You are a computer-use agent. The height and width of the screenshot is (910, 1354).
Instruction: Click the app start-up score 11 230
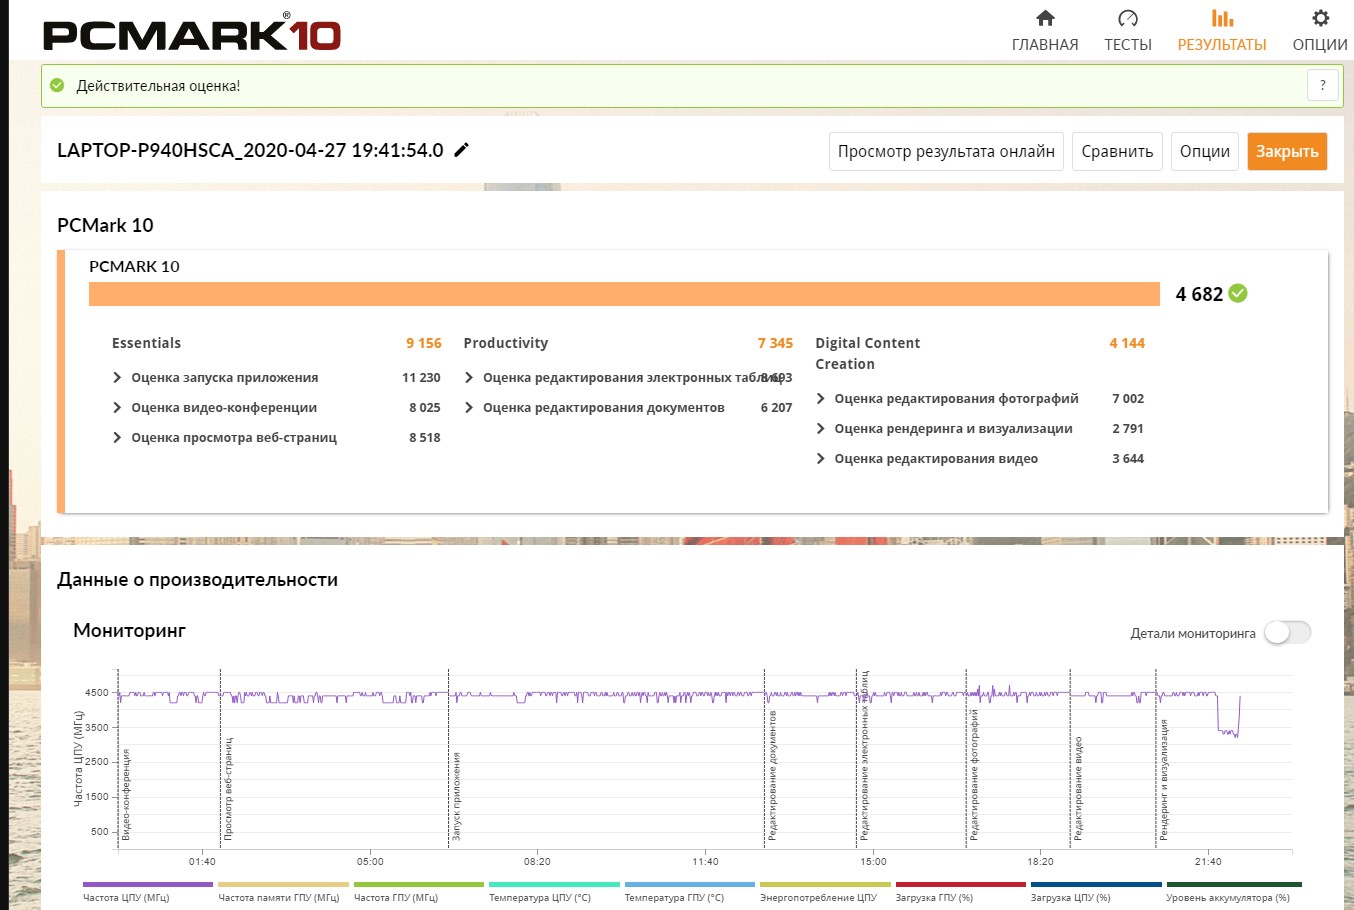(x=421, y=378)
